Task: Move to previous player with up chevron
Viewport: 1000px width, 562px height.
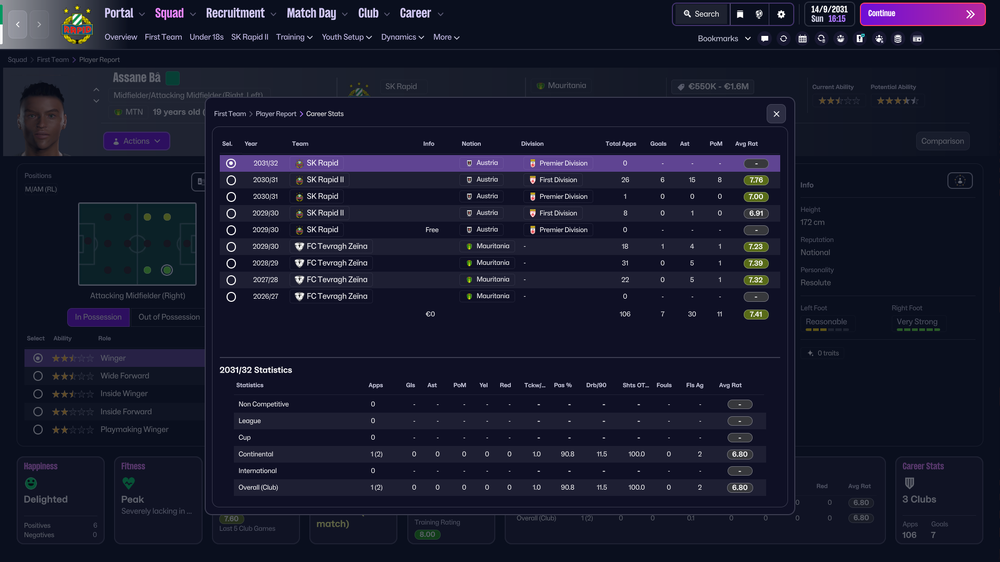Action: 96,90
